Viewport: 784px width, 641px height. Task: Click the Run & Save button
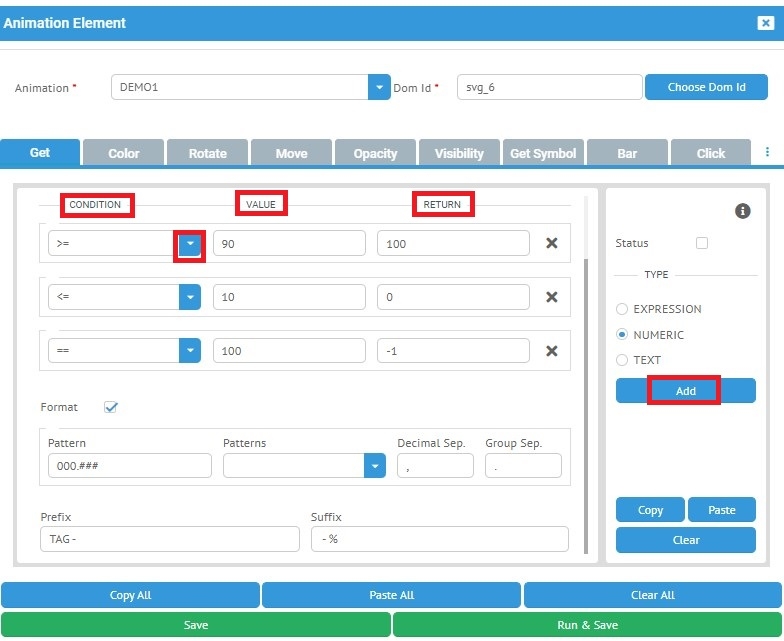click(587, 625)
